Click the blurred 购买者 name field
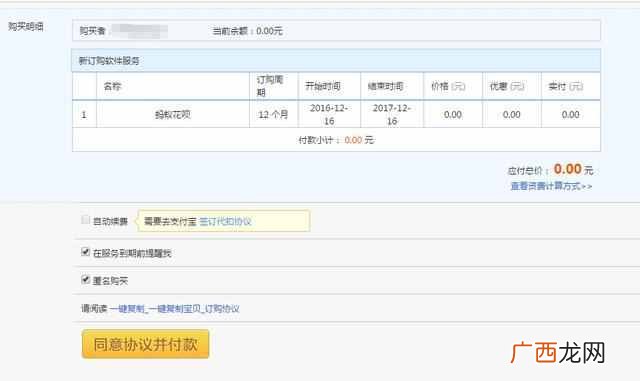 tap(140, 31)
